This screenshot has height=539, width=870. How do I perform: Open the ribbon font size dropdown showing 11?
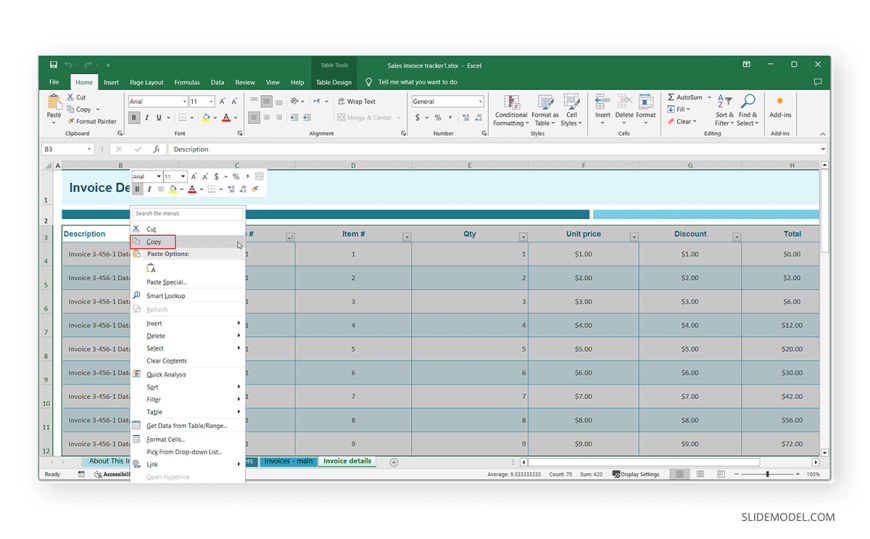point(211,102)
